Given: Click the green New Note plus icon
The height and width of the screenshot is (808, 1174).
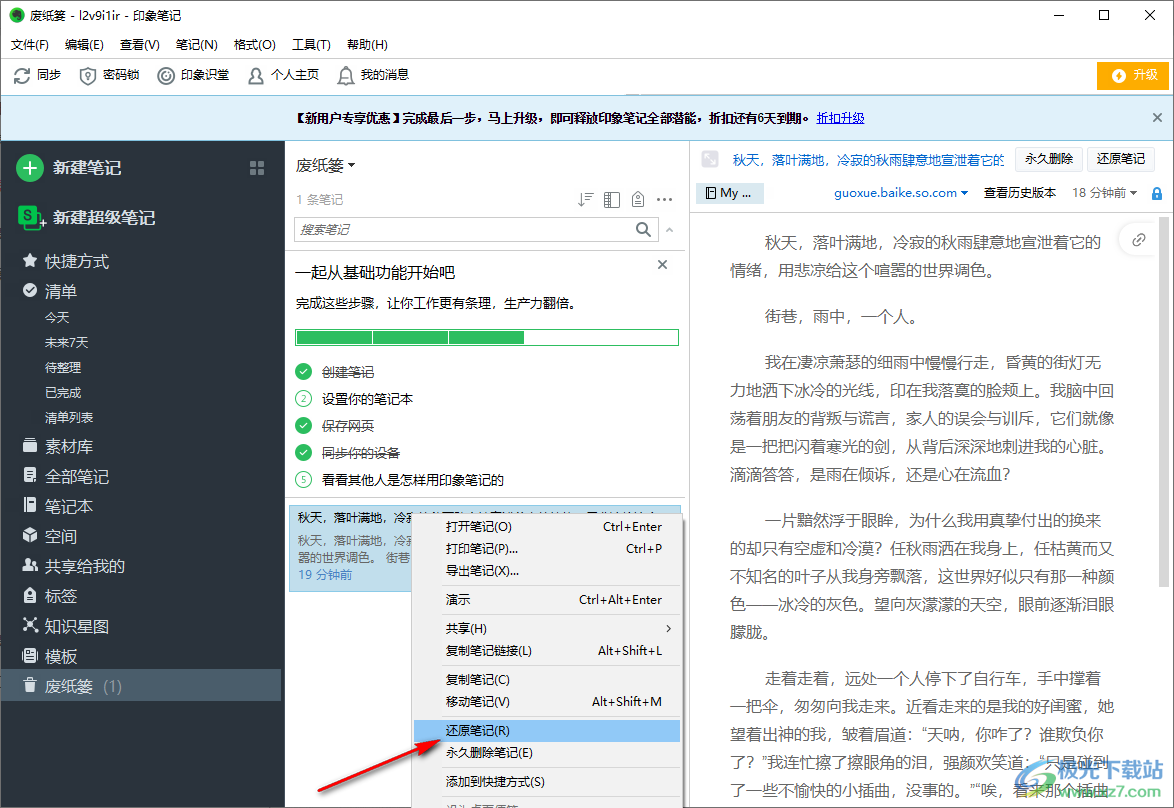Looking at the screenshot, I should (x=30, y=168).
